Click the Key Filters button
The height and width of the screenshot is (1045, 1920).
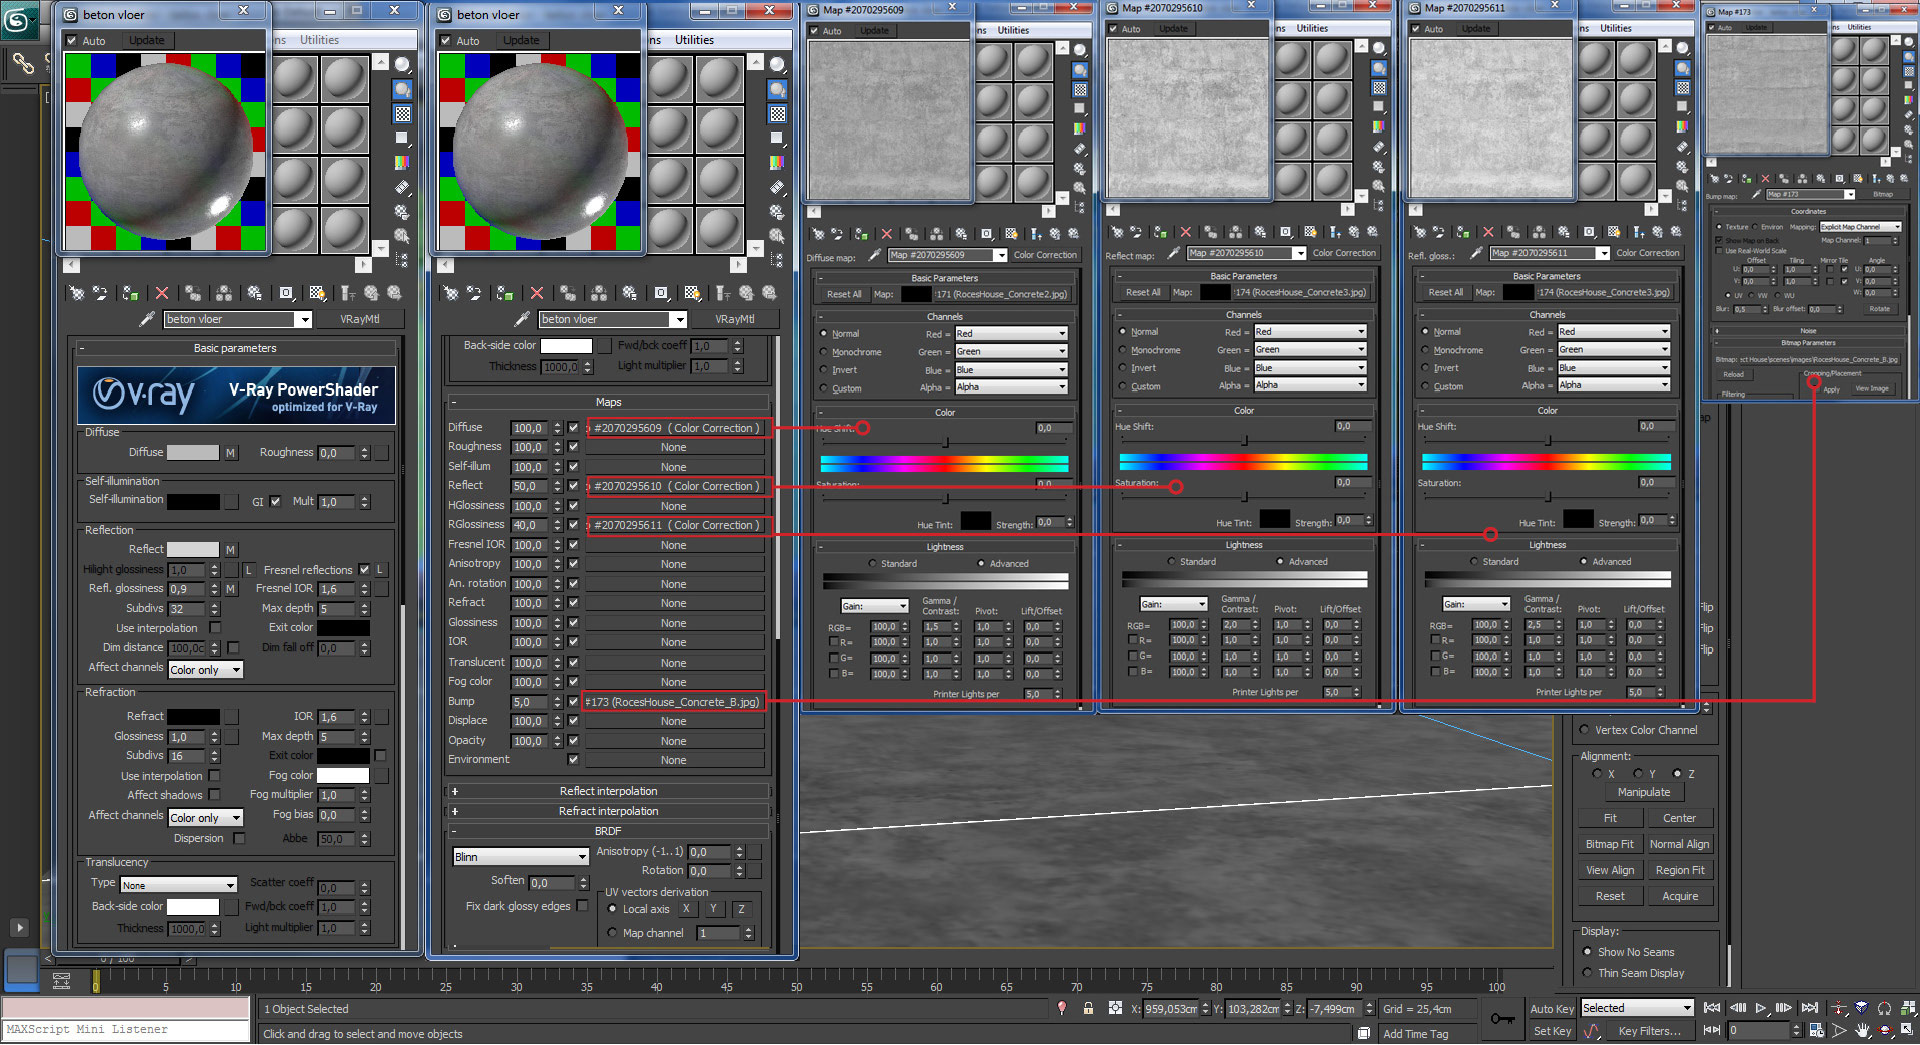[1649, 1031]
